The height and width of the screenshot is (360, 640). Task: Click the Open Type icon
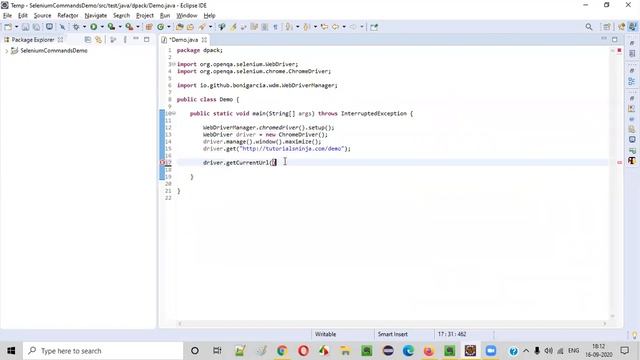[x=180, y=27]
